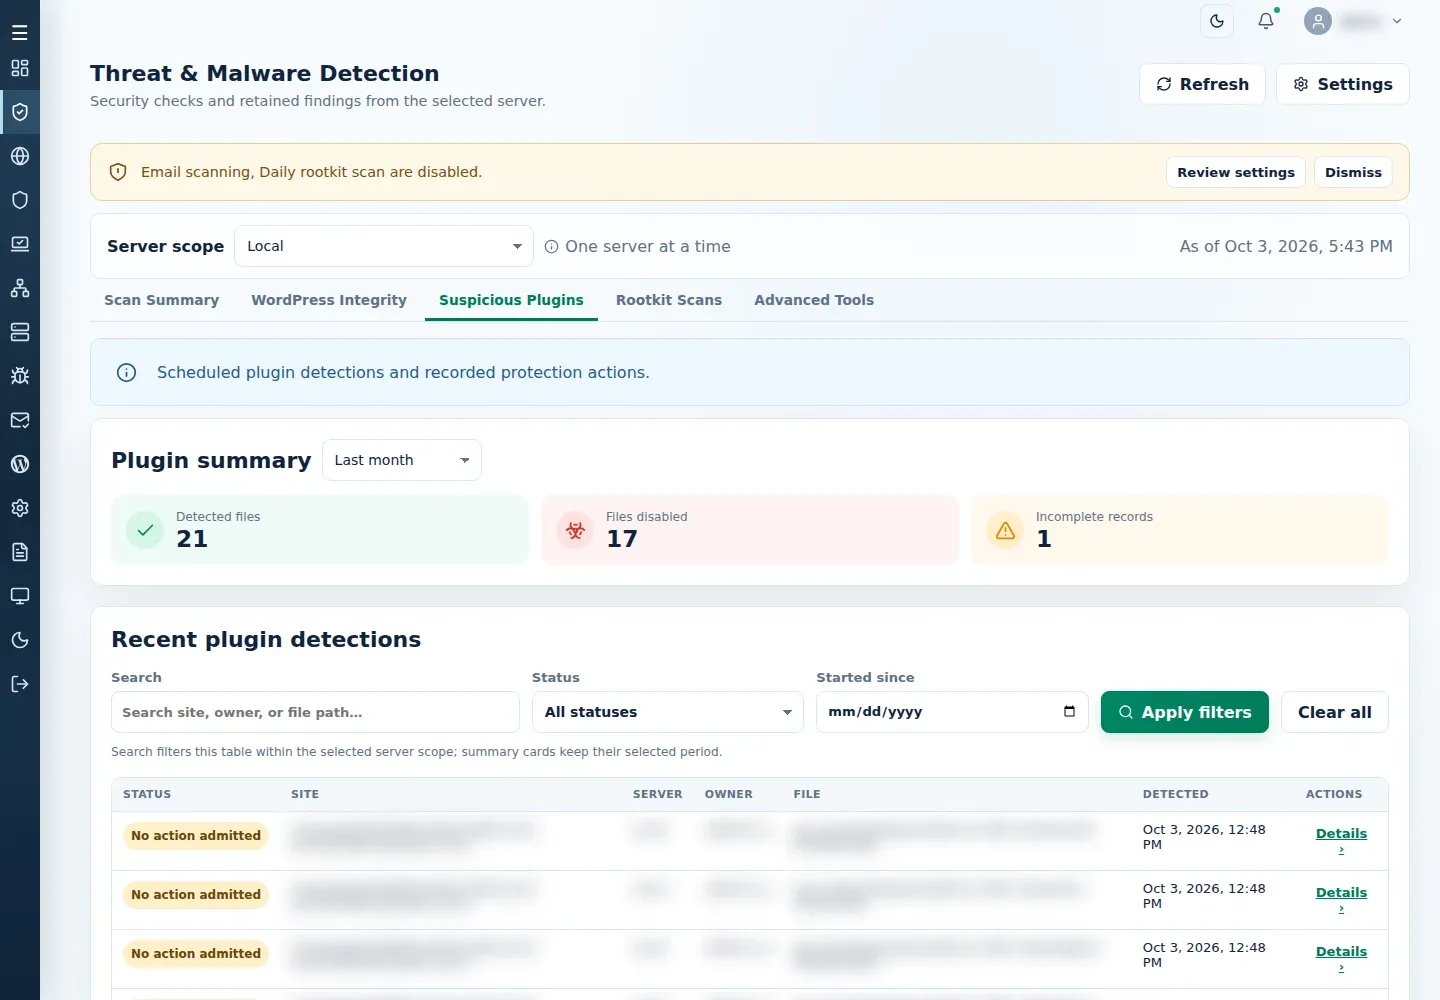The width and height of the screenshot is (1440, 1000).
Task: Open the WordPress Integrity tab
Action: (x=329, y=300)
